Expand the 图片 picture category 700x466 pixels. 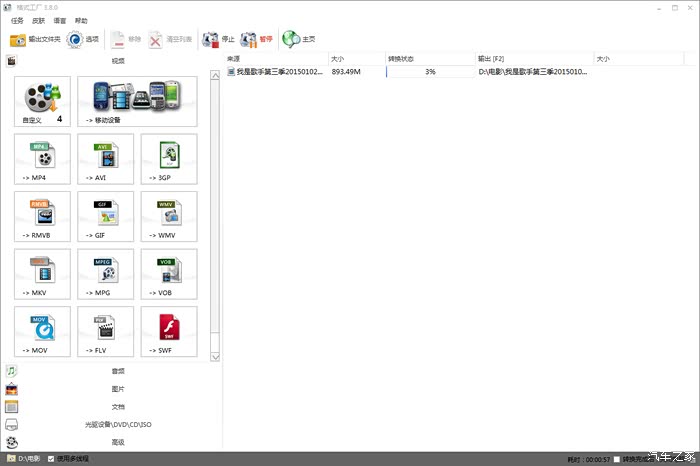pyautogui.click(x=117, y=389)
